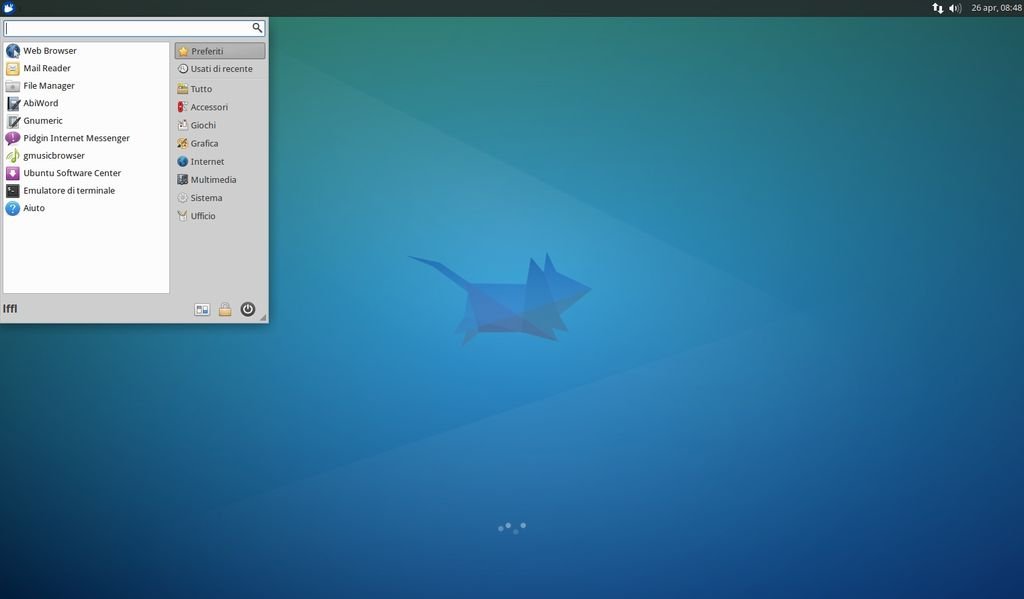Launch Web Browser from the favorites list
This screenshot has width=1024, height=599.
click(x=49, y=51)
